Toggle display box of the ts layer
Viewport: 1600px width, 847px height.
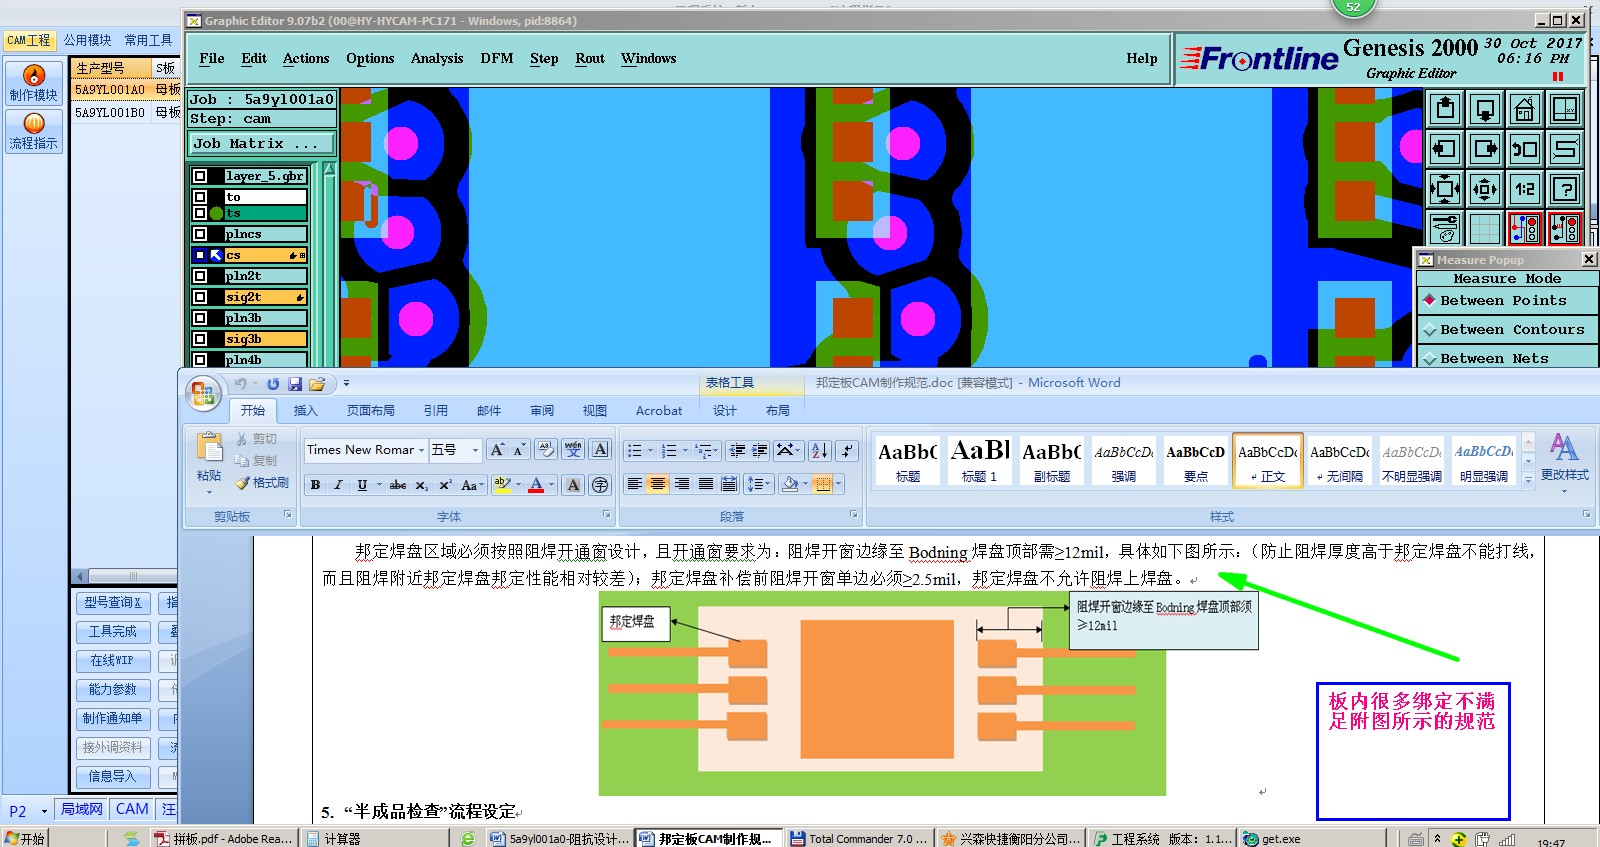(200, 213)
